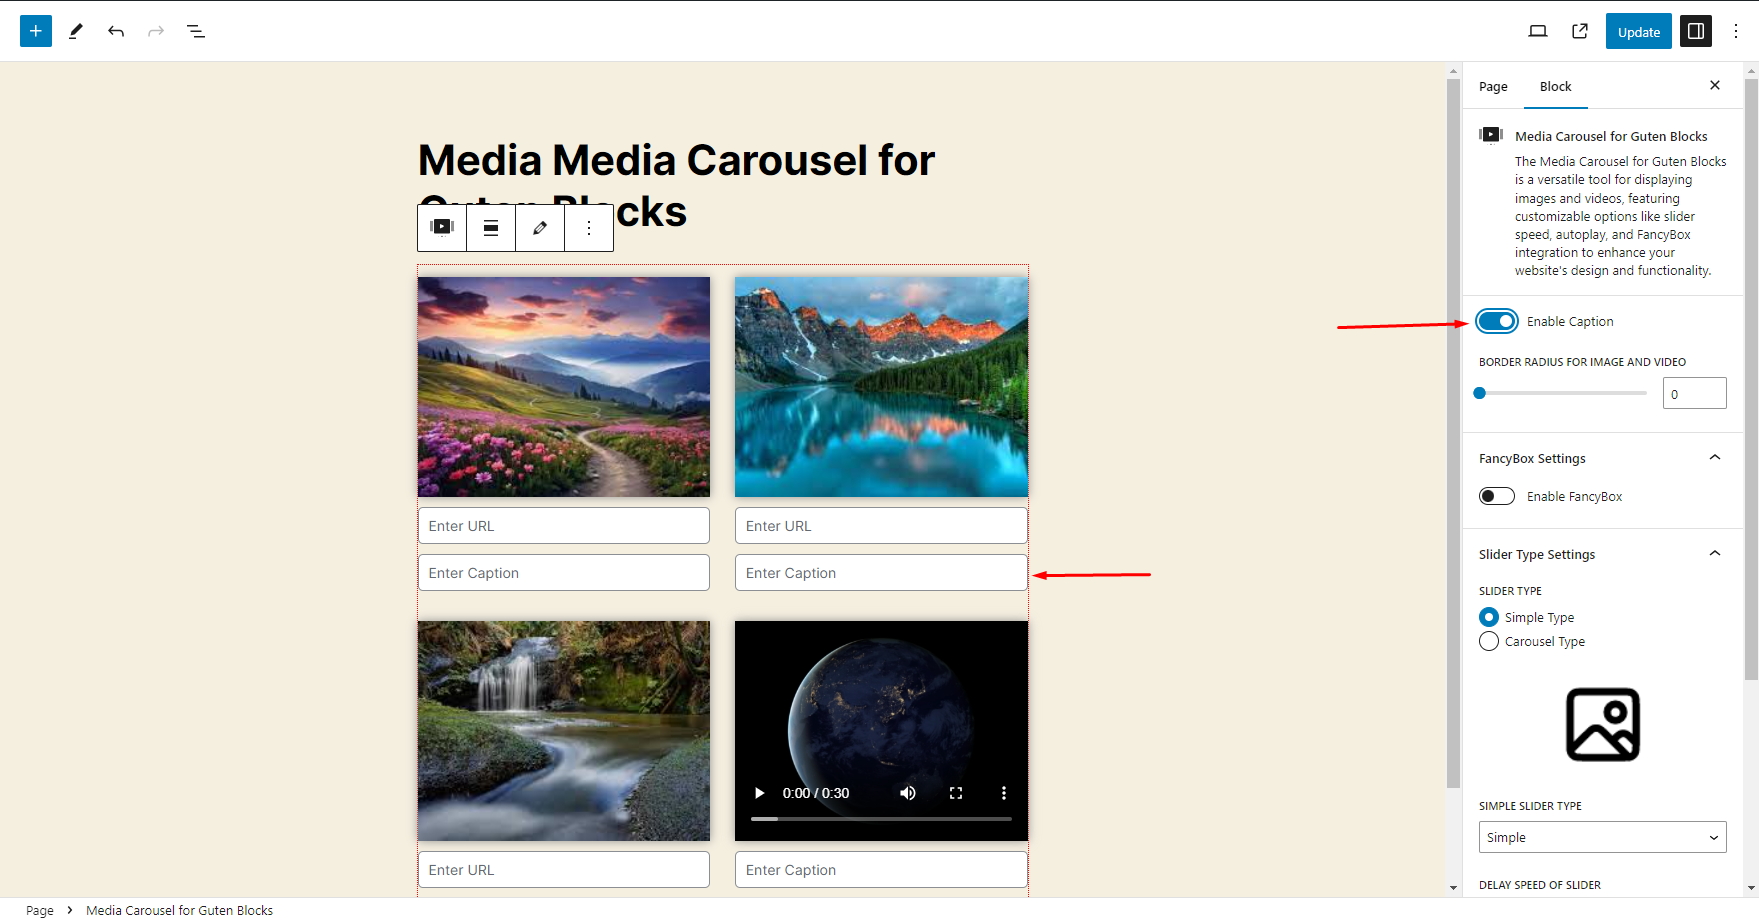Click Page in breadcrumb footer
Viewport: 1759px width, 921px height.
coord(40,910)
